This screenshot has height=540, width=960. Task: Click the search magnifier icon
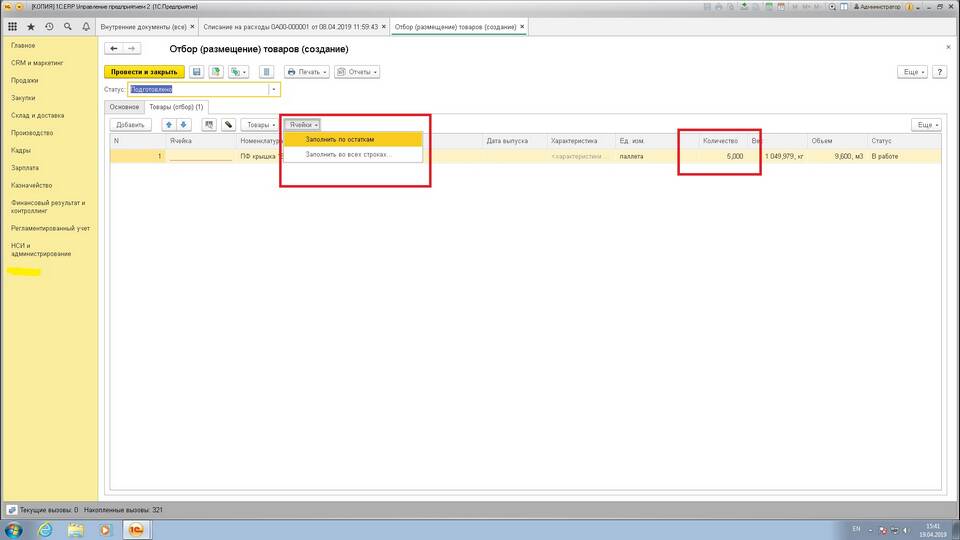(67, 26)
